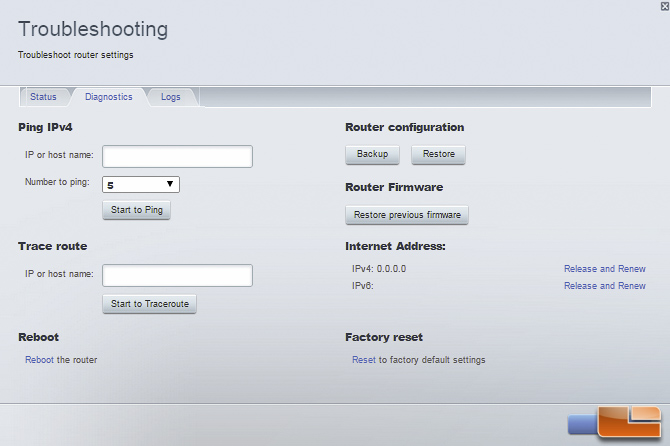Select the Diagnostics tab

(x=109, y=97)
